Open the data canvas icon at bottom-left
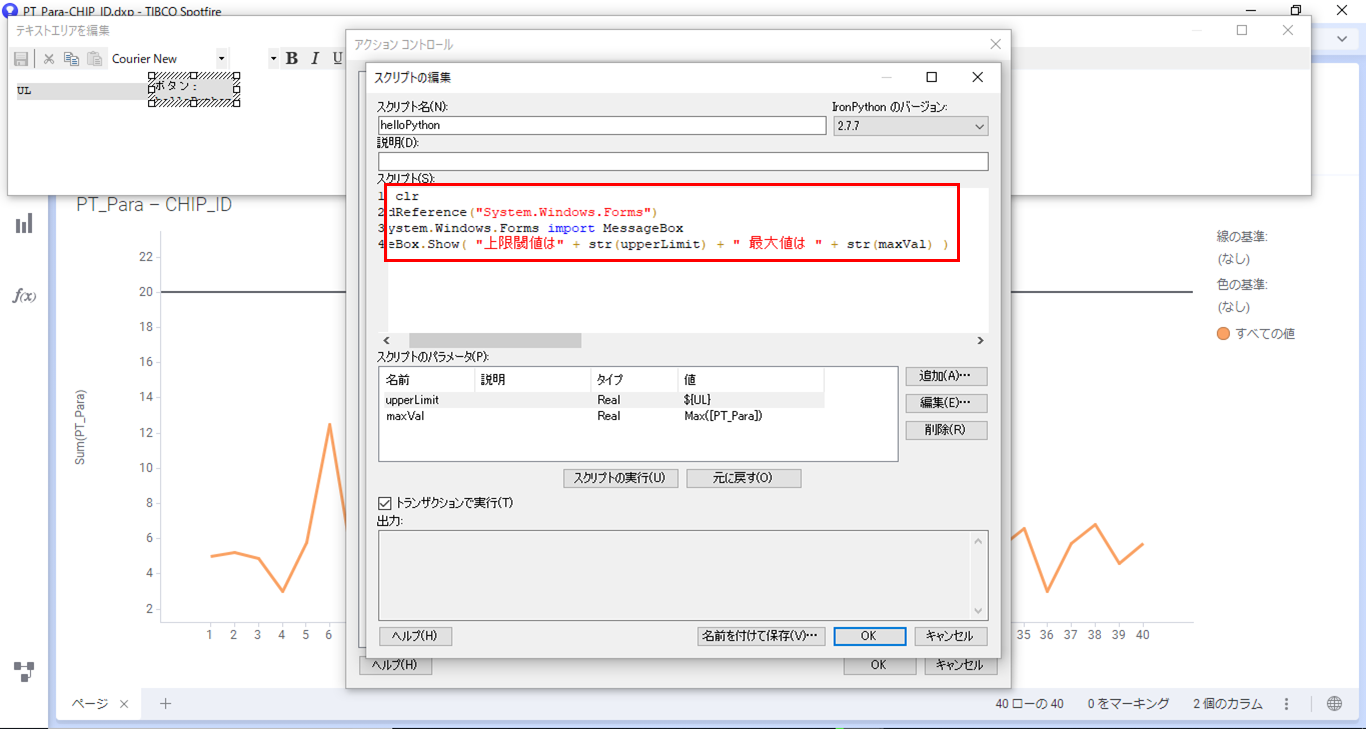The height and width of the screenshot is (729, 1366). (x=24, y=671)
